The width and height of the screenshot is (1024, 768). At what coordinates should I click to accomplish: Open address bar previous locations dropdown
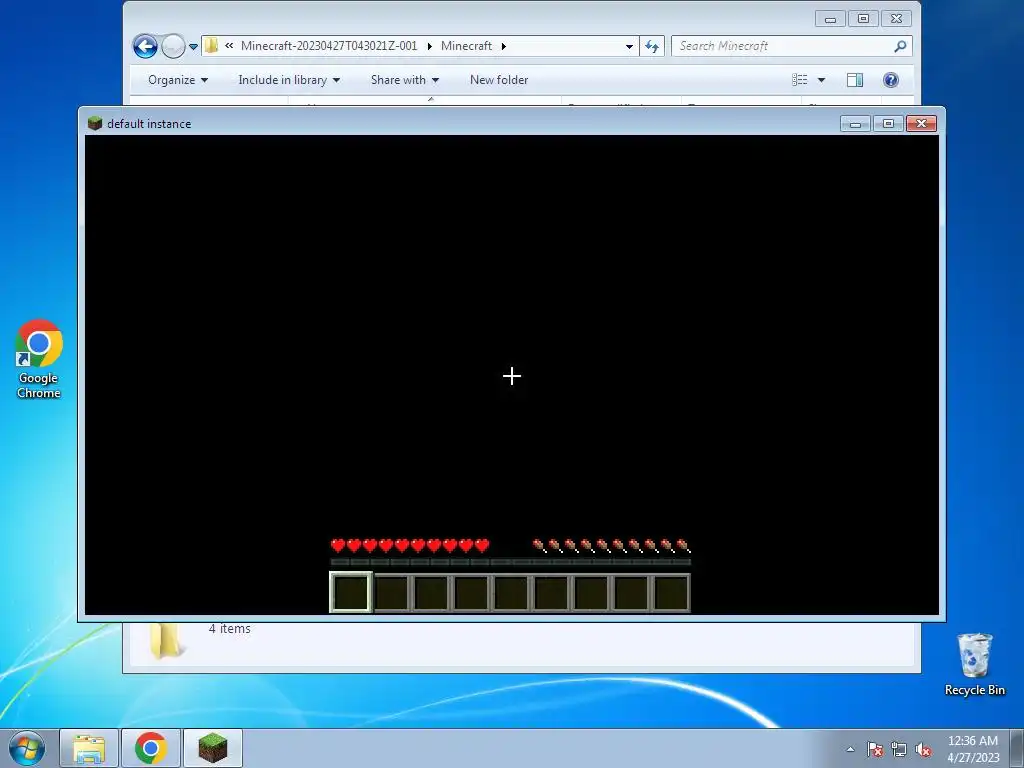(629, 46)
